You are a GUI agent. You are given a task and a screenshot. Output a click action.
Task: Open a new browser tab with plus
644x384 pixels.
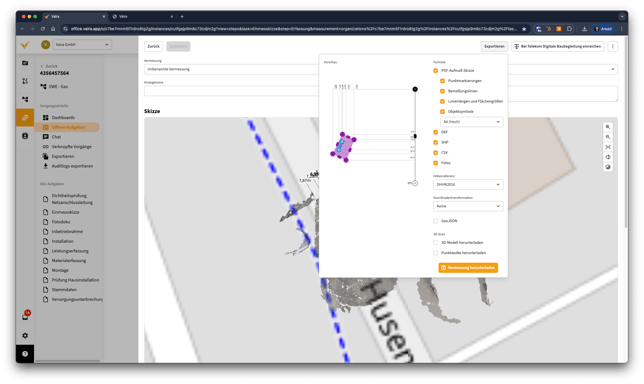tap(182, 16)
